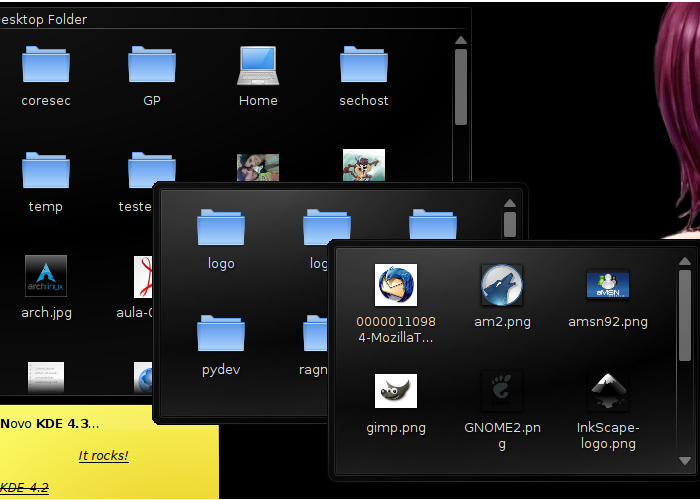Open the temp folder

[x=46, y=170]
